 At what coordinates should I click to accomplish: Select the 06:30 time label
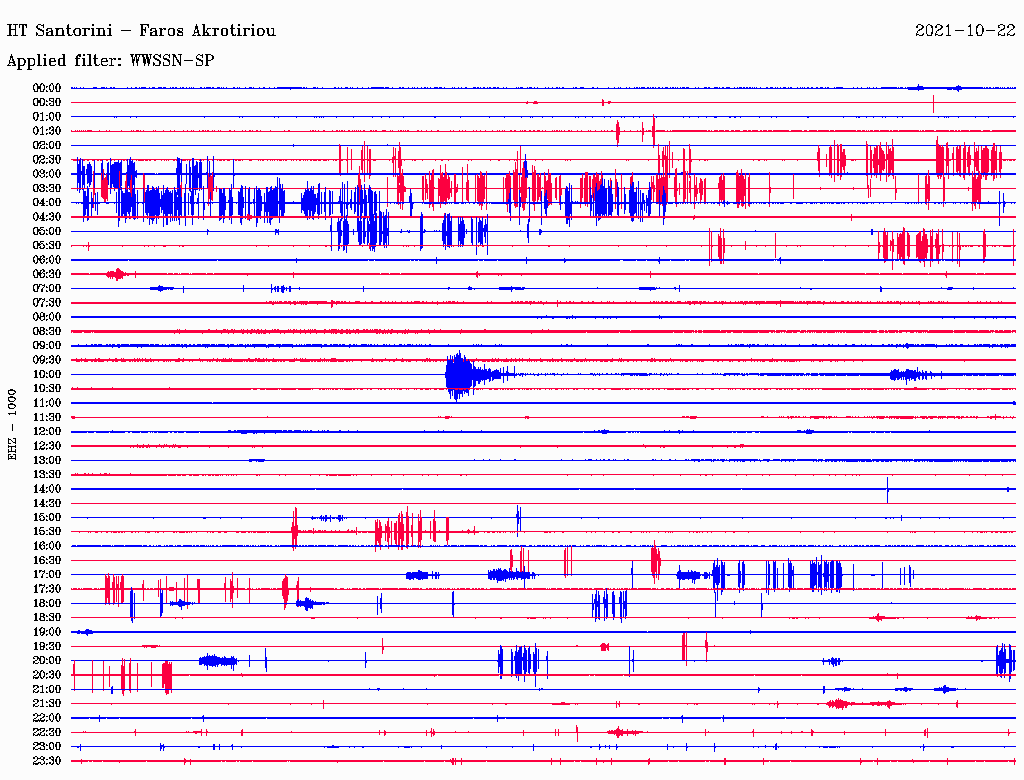pyautogui.click(x=47, y=274)
